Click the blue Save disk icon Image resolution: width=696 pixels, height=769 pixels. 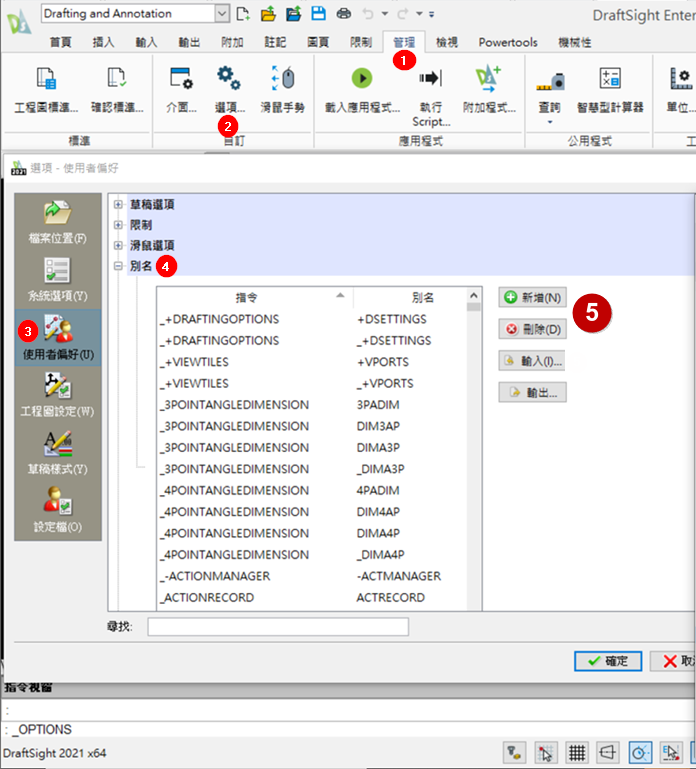click(318, 13)
